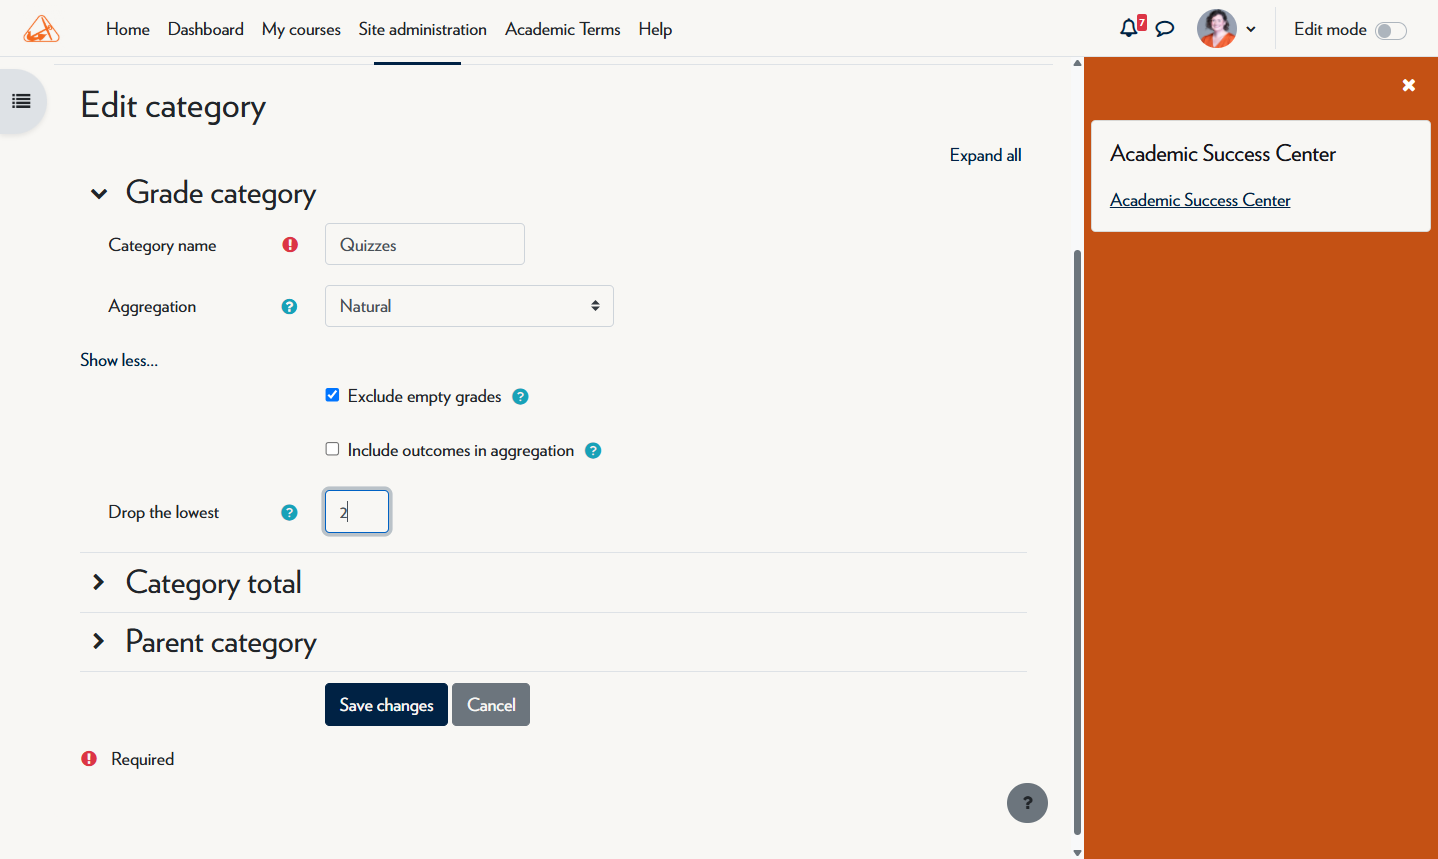The height and width of the screenshot is (859, 1438).
Task: Open Site administration
Action: pyautogui.click(x=423, y=29)
